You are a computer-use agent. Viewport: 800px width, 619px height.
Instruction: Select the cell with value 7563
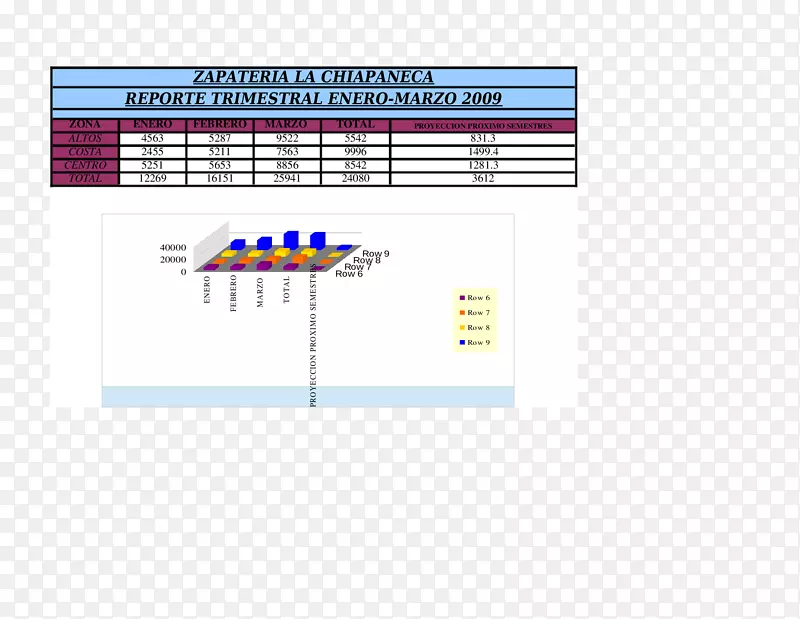286,152
